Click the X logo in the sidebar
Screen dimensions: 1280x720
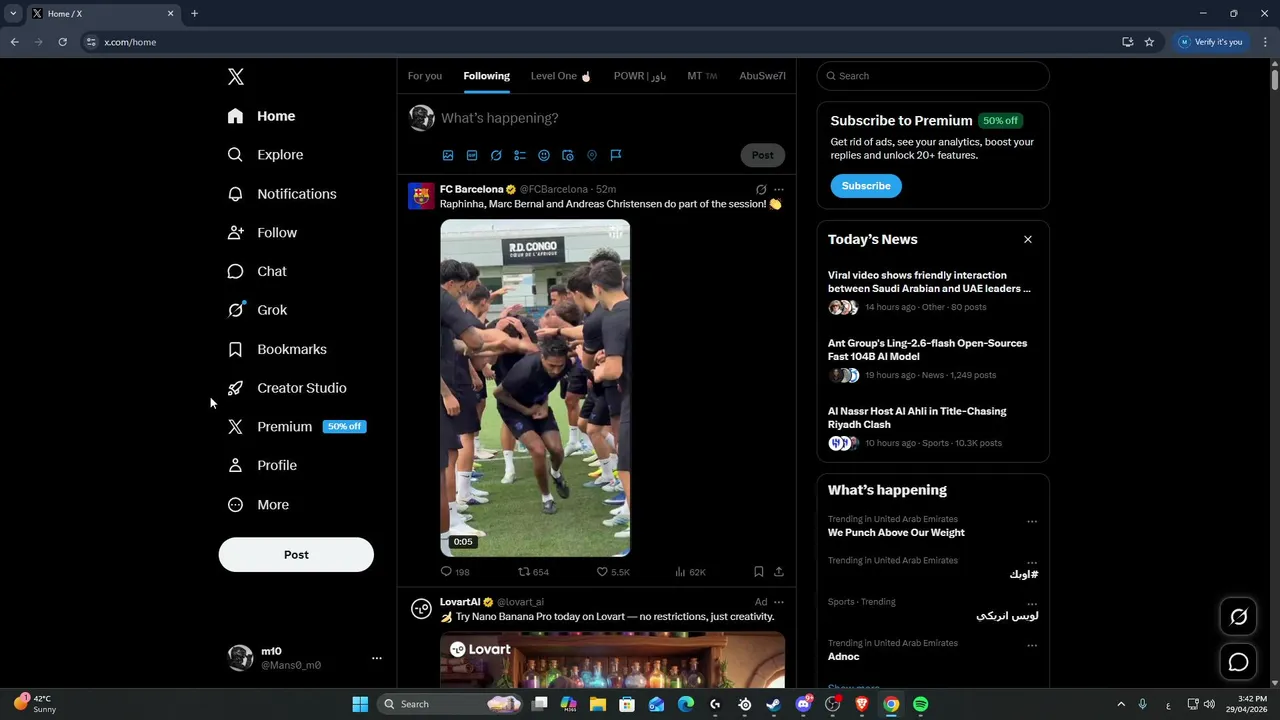click(x=235, y=77)
